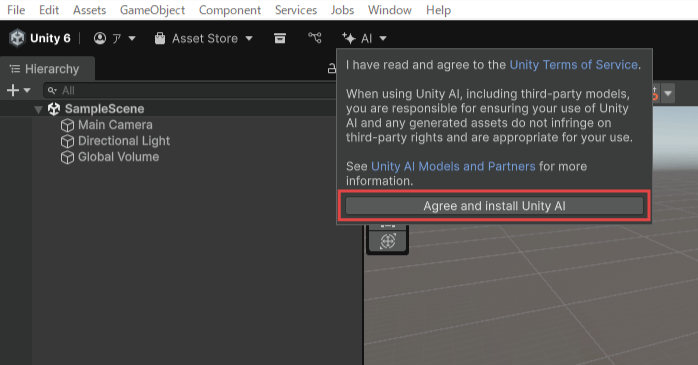The height and width of the screenshot is (365, 698).
Task: Click the Main Camera cube icon
Action: 67,125
